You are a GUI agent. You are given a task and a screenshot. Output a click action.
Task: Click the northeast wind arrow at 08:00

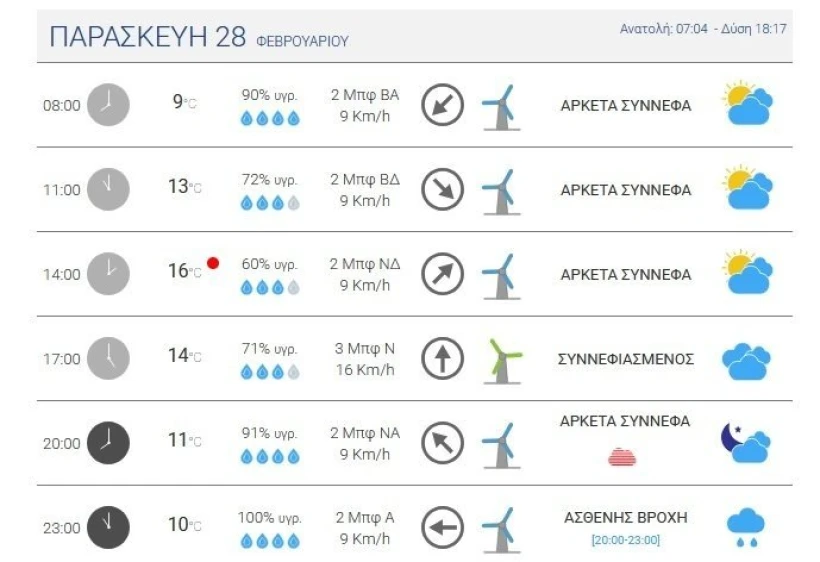(442, 105)
